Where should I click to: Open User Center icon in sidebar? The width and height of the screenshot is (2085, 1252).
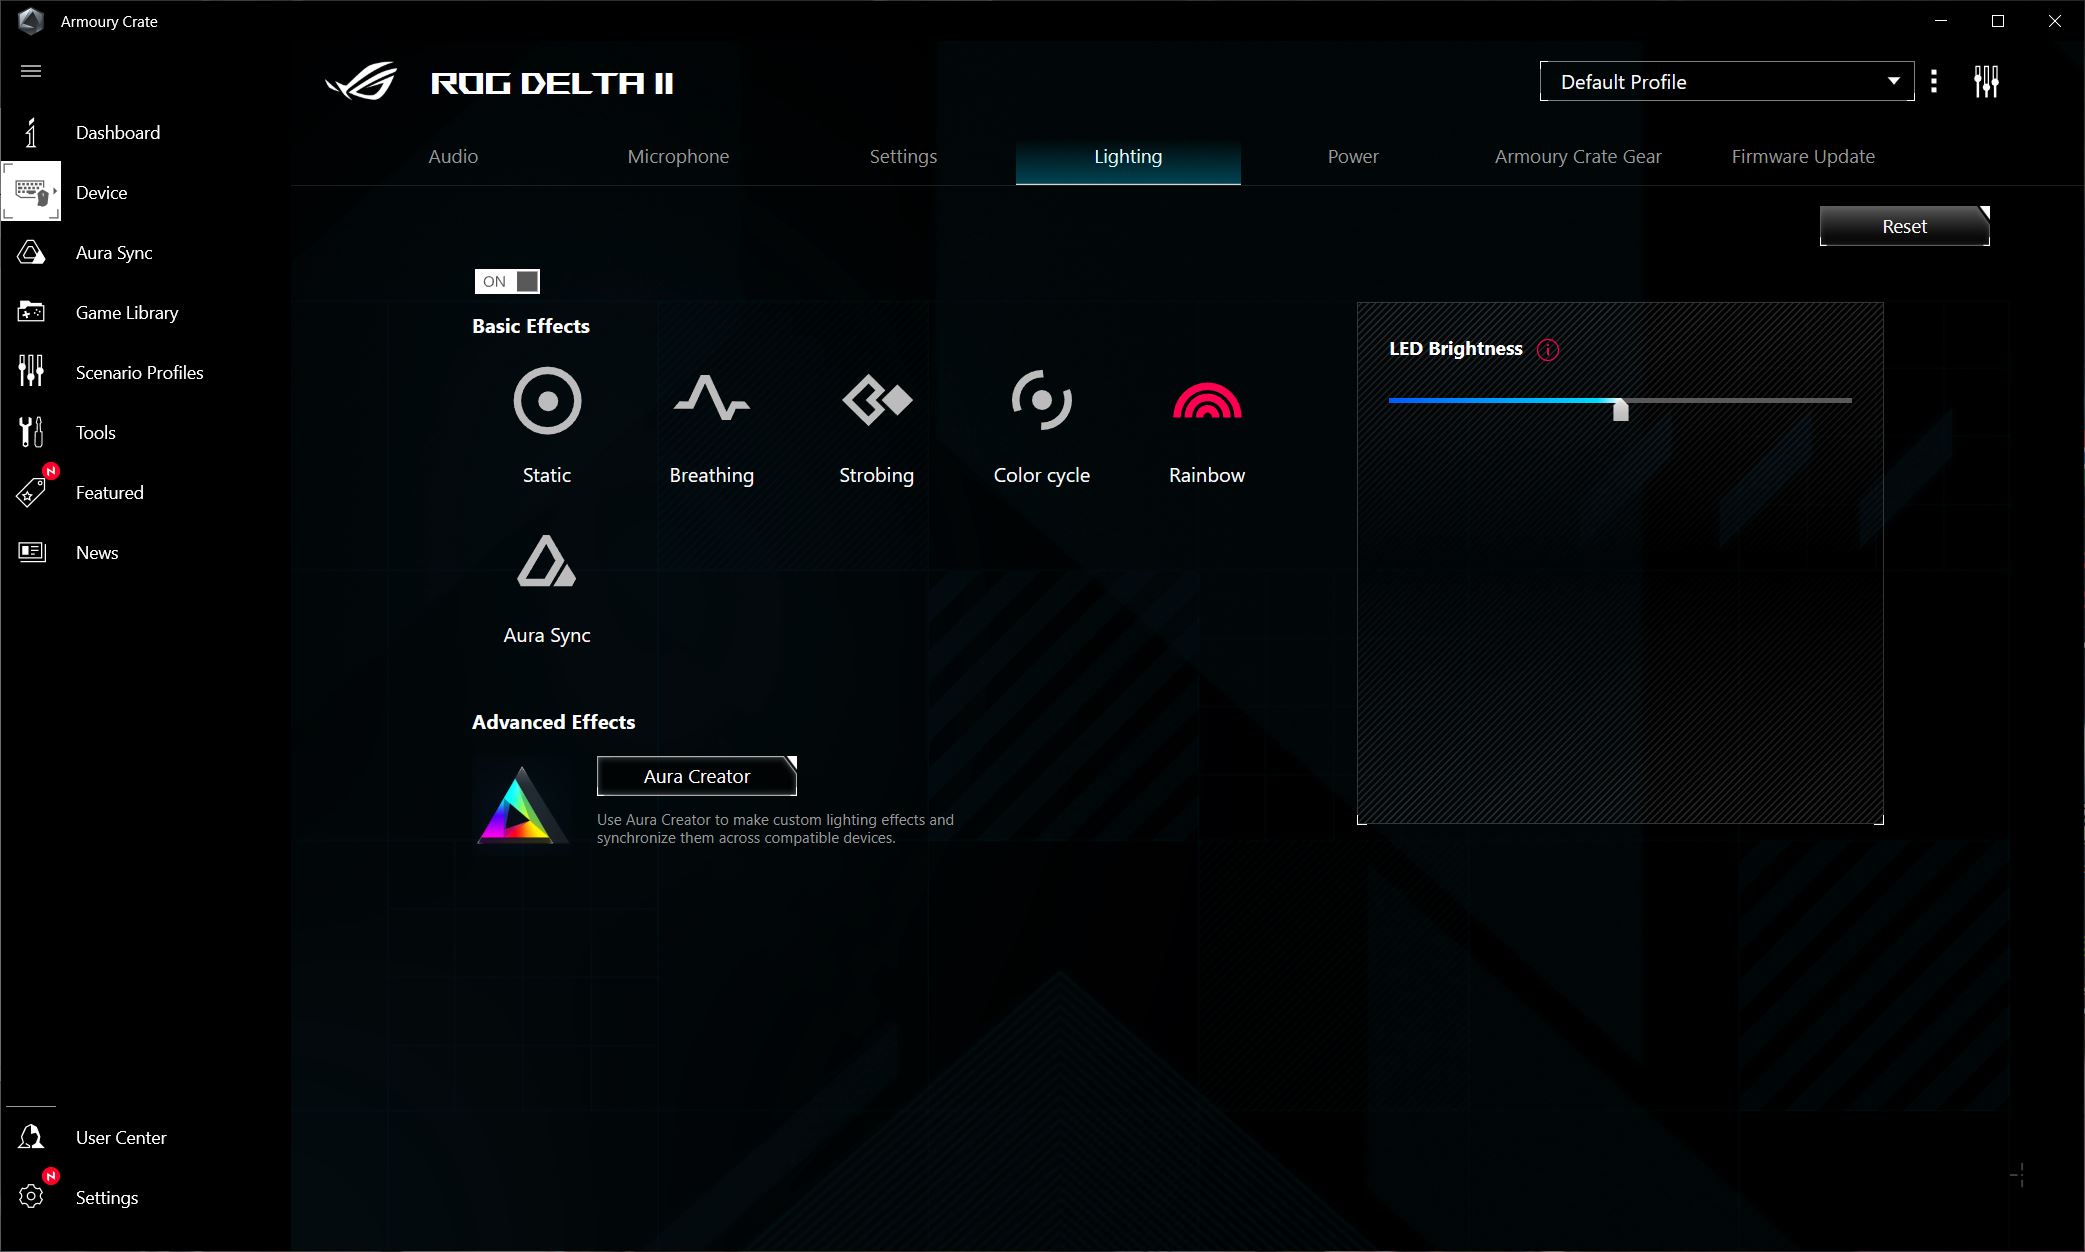click(31, 1137)
